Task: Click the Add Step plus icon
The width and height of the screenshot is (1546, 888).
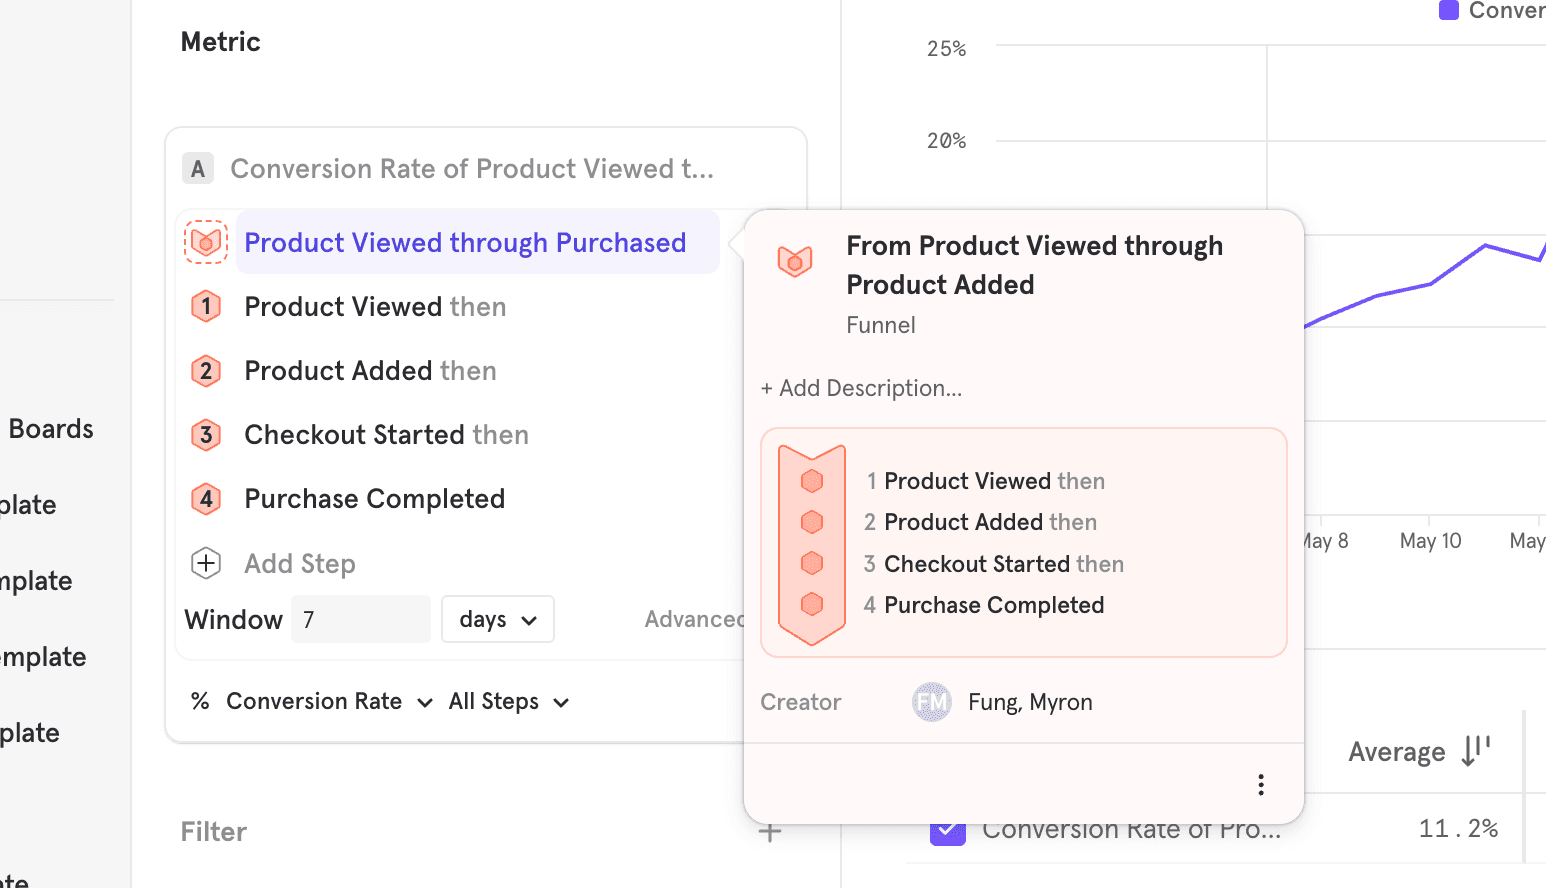Action: (x=206, y=563)
